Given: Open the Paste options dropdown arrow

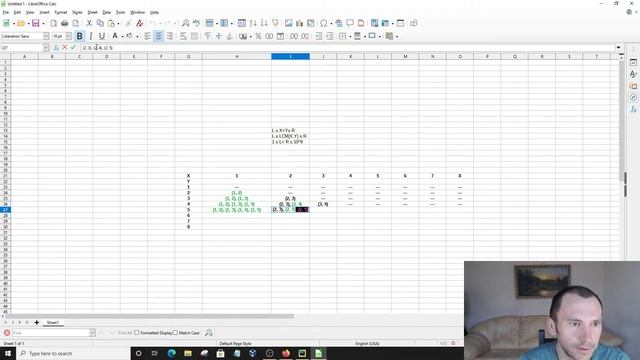Looking at the screenshot, I should click(118, 23).
